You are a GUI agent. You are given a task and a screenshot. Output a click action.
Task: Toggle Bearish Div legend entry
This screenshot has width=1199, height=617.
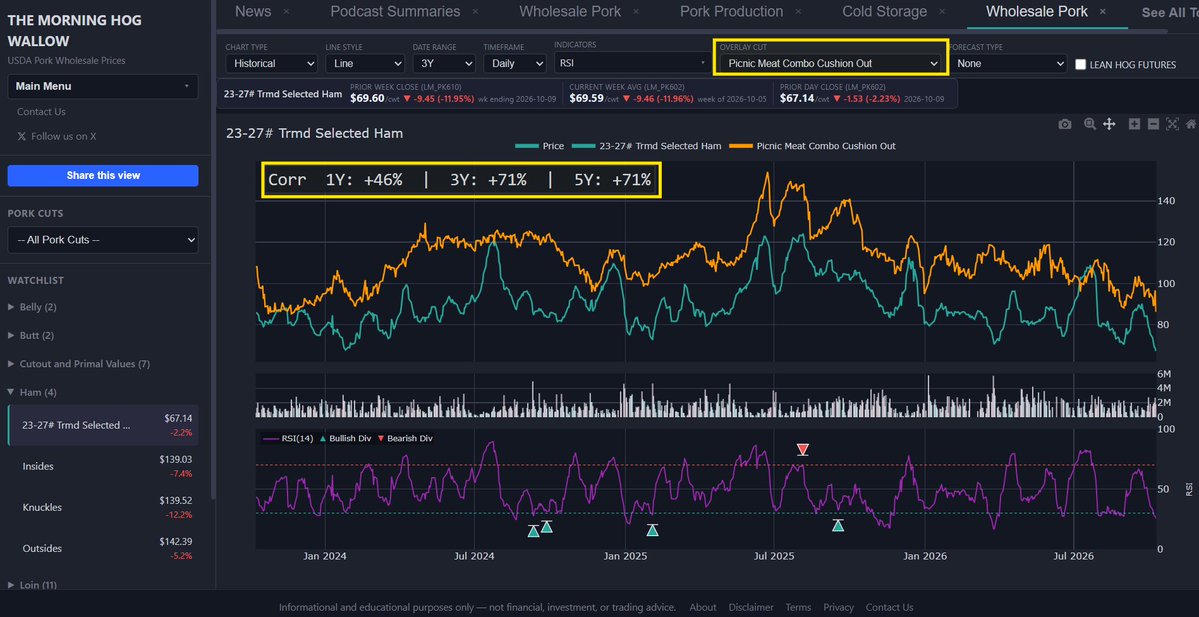[x=405, y=439]
